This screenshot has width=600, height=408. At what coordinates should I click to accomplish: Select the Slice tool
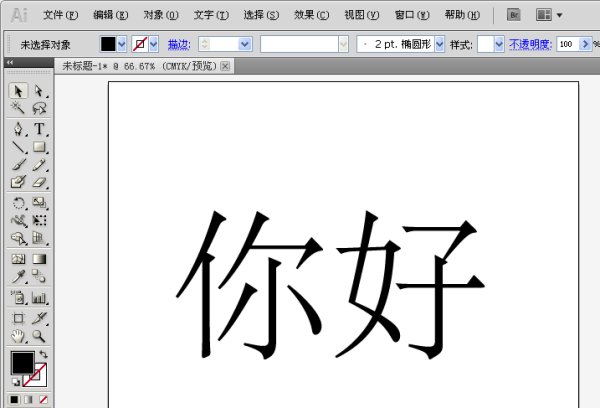tap(39, 318)
